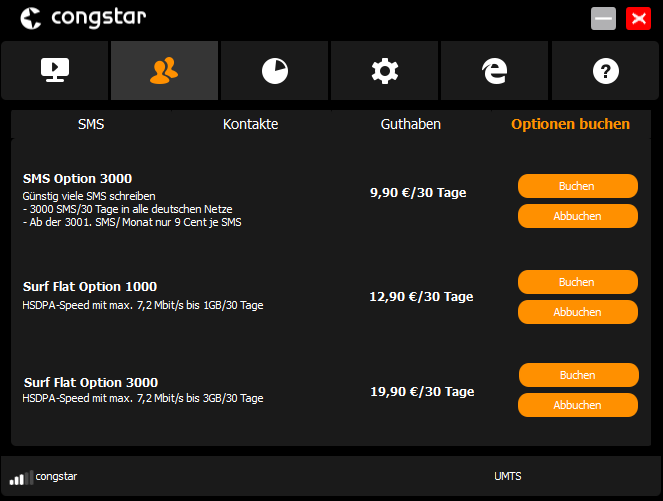Click the signal strength bars icon
This screenshot has height=501, width=663.
tap(21, 477)
